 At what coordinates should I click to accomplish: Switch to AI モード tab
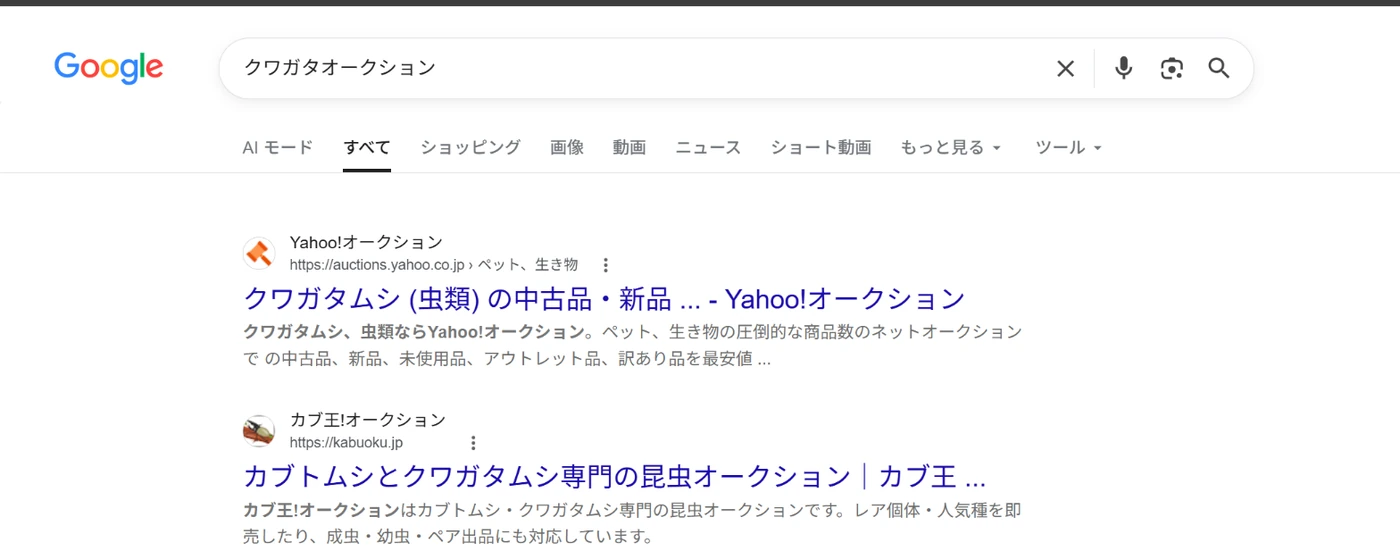pos(278,147)
